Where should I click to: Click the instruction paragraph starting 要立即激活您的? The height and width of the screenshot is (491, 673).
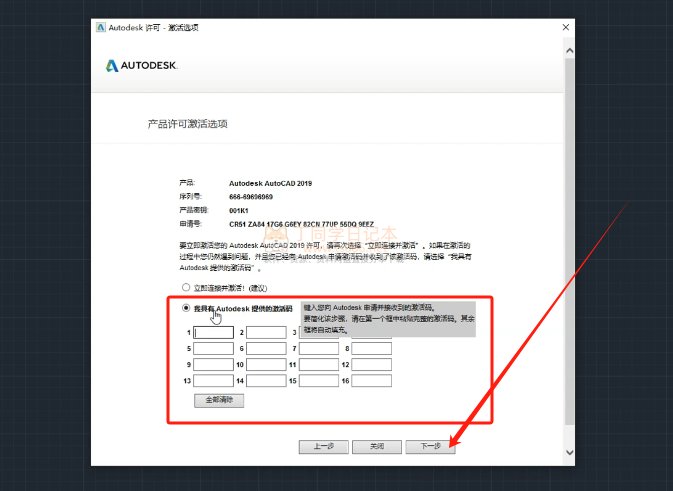pyautogui.click(x=325, y=257)
